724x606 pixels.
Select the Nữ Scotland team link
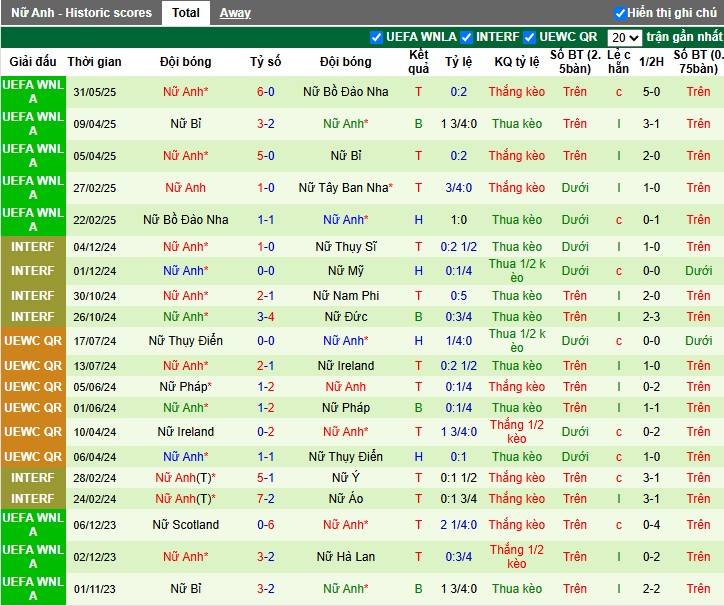pyautogui.click(x=186, y=525)
